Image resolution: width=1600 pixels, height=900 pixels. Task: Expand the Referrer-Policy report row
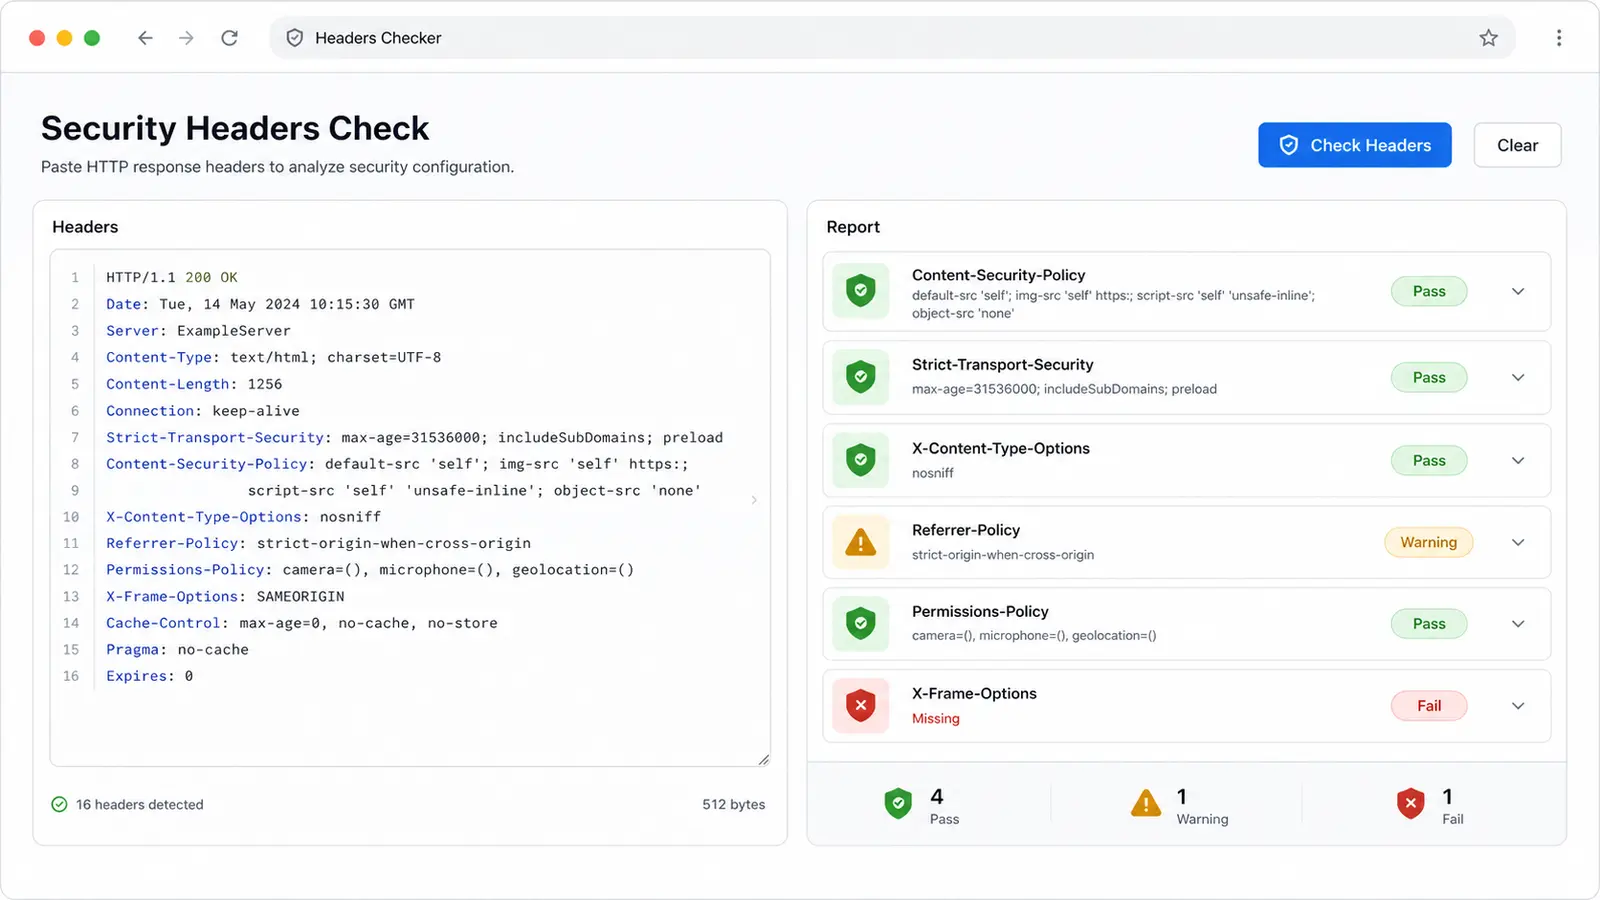tap(1518, 542)
